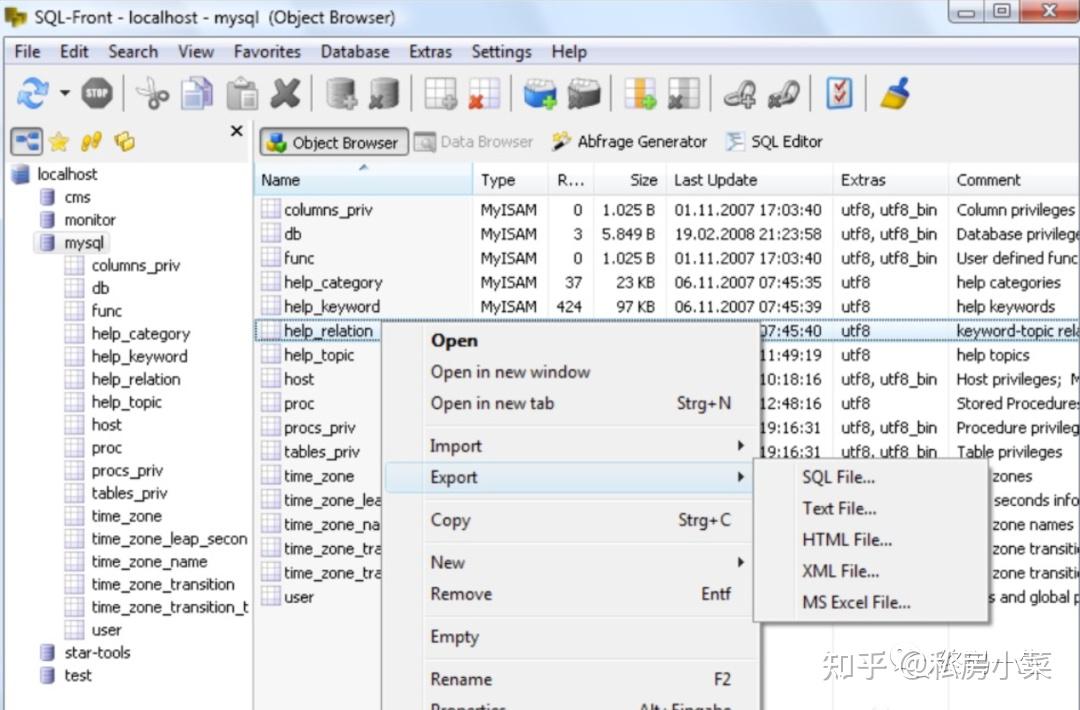The height and width of the screenshot is (710, 1080).
Task: Select the Cut scissors toolbar icon
Action: (153, 92)
